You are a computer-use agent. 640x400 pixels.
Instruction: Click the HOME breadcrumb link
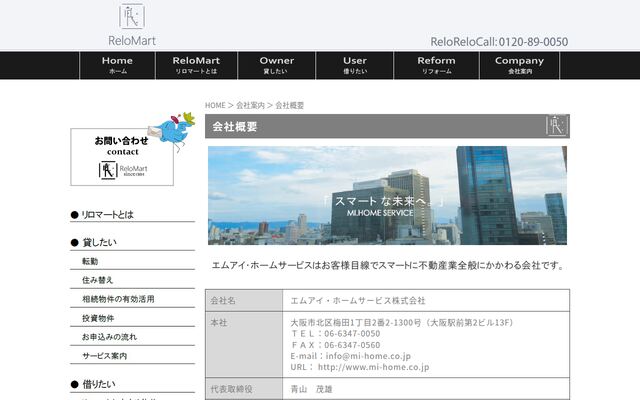click(x=215, y=105)
